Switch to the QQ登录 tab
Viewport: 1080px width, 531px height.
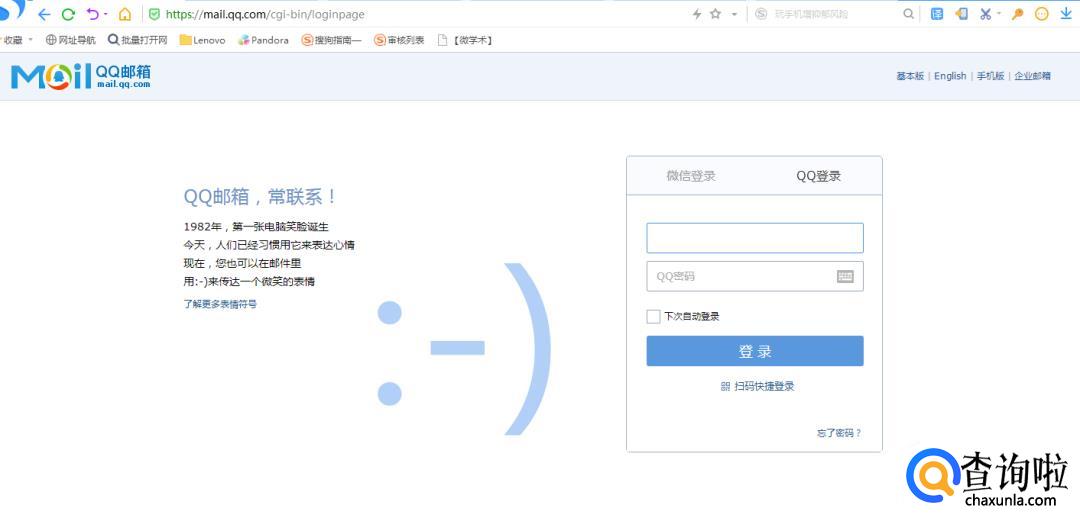click(818, 176)
